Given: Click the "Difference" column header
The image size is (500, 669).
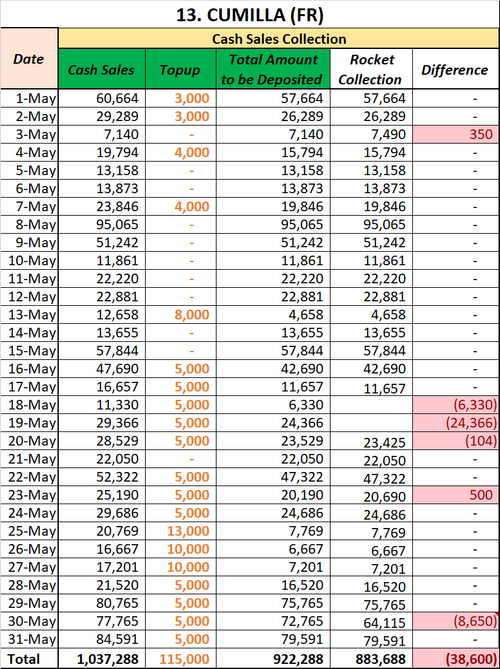Looking at the screenshot, I should click(455, 70).
